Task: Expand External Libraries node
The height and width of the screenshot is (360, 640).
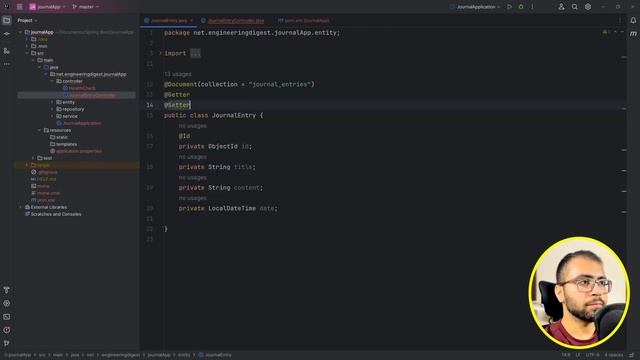Action: [x=20, y=207]
